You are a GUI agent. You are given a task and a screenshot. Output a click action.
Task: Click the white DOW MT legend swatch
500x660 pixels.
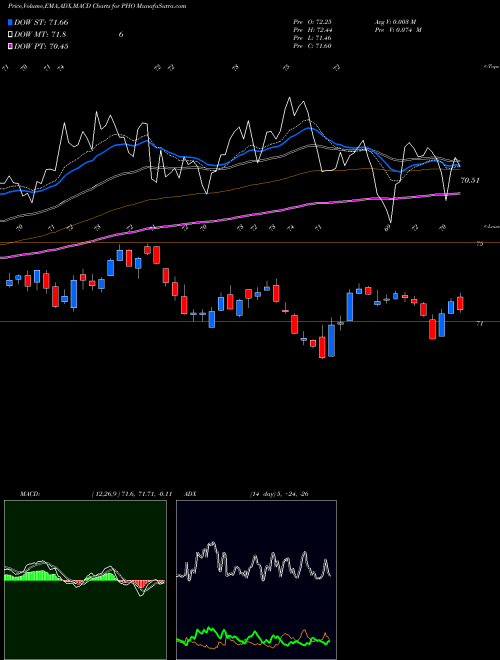click(x=10, y=34)
